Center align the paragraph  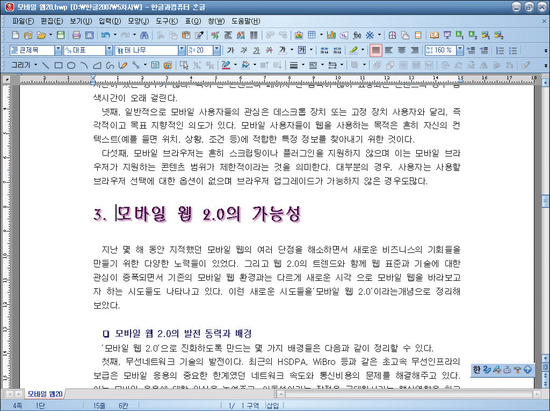(x=402, y=50)
